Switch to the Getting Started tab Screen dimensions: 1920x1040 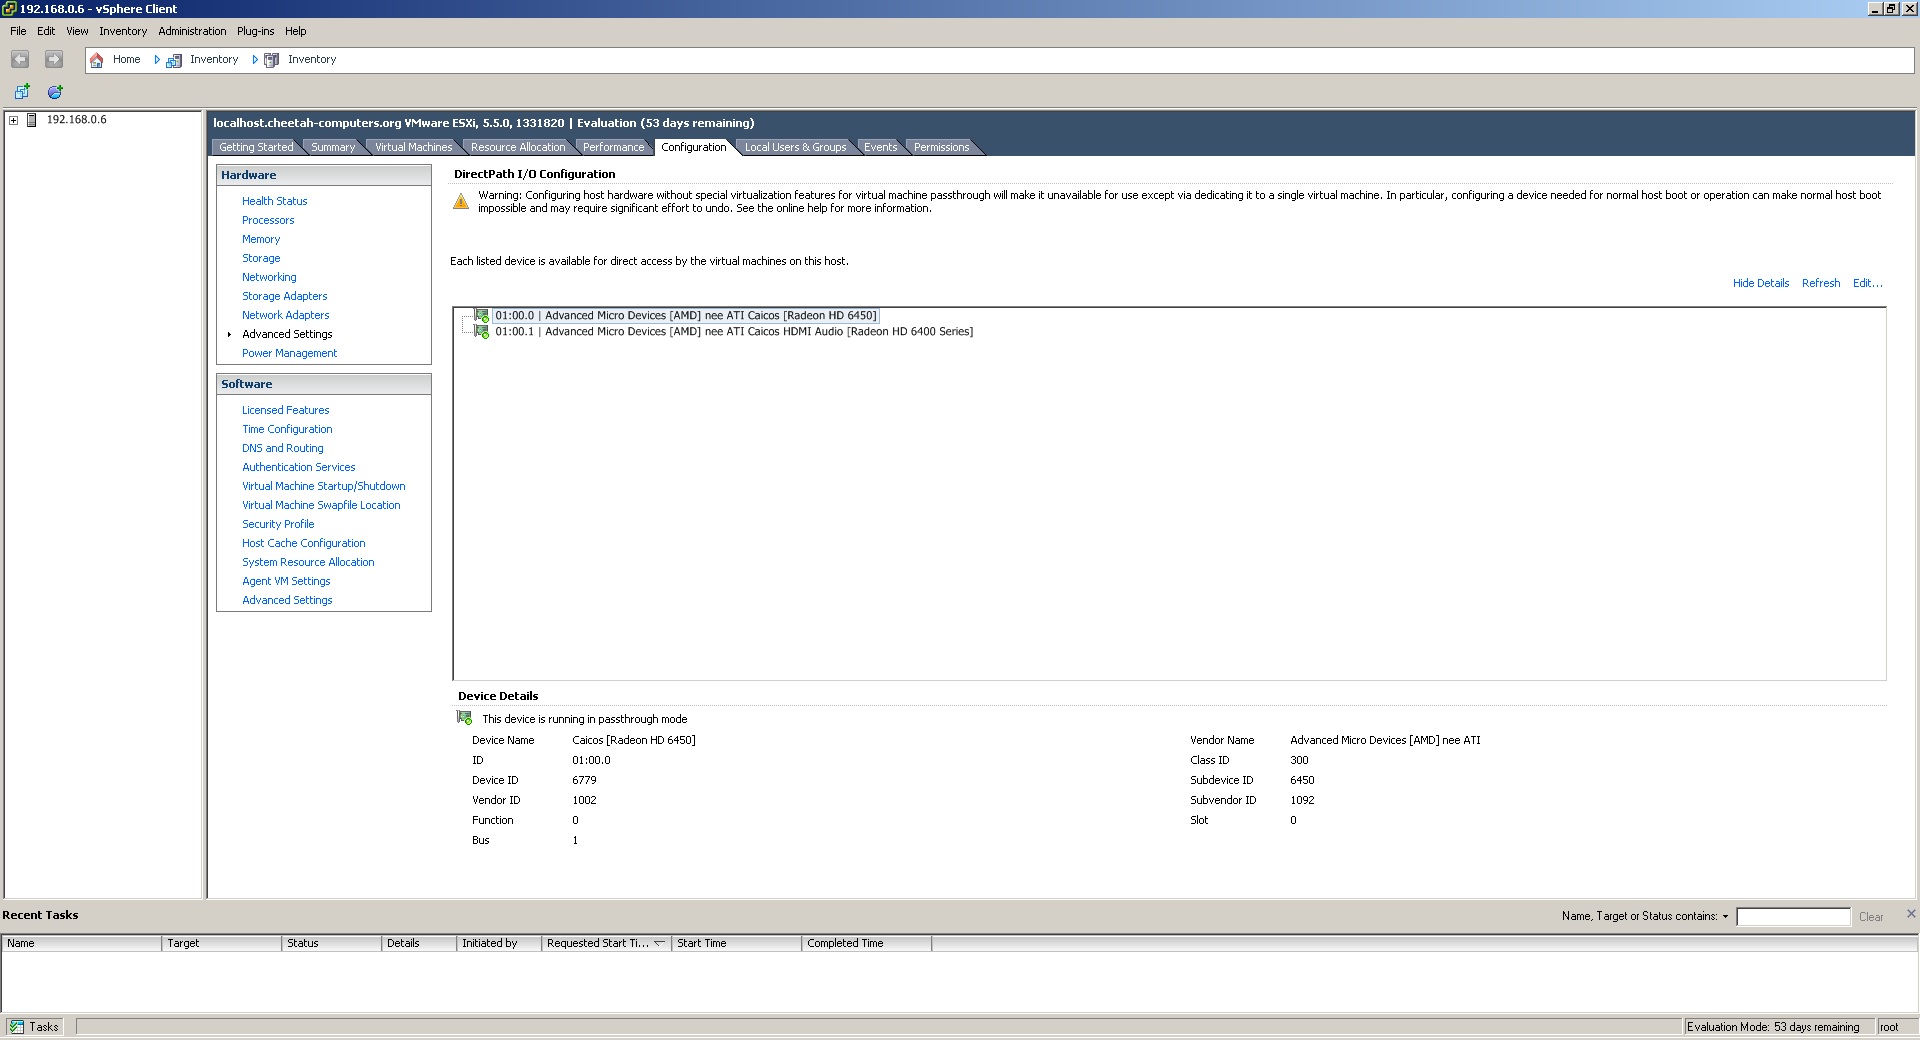pyautogui.click(x=256, y=147)
